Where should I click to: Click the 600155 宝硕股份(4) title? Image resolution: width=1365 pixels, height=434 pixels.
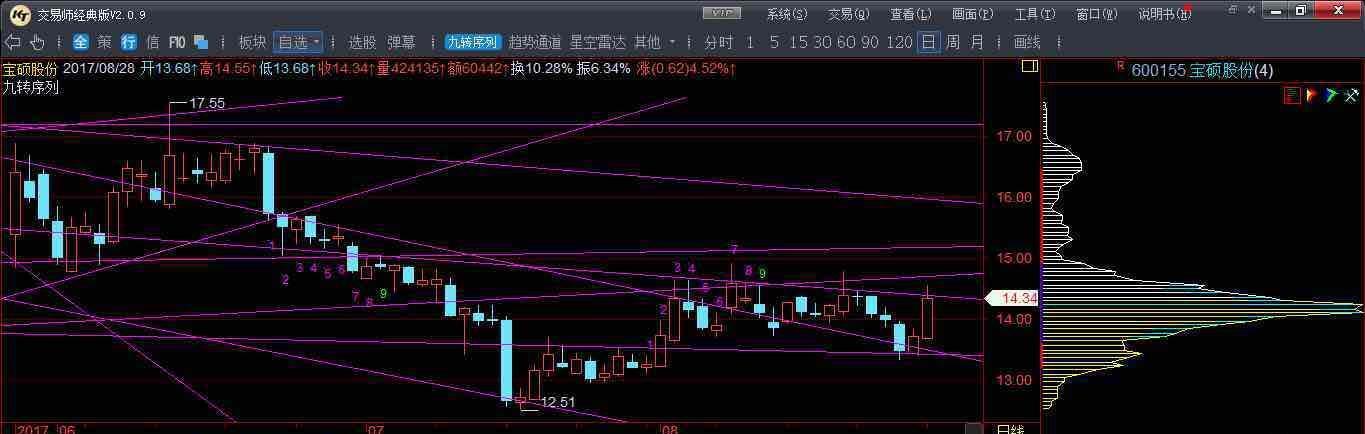tap(1202, 70)
